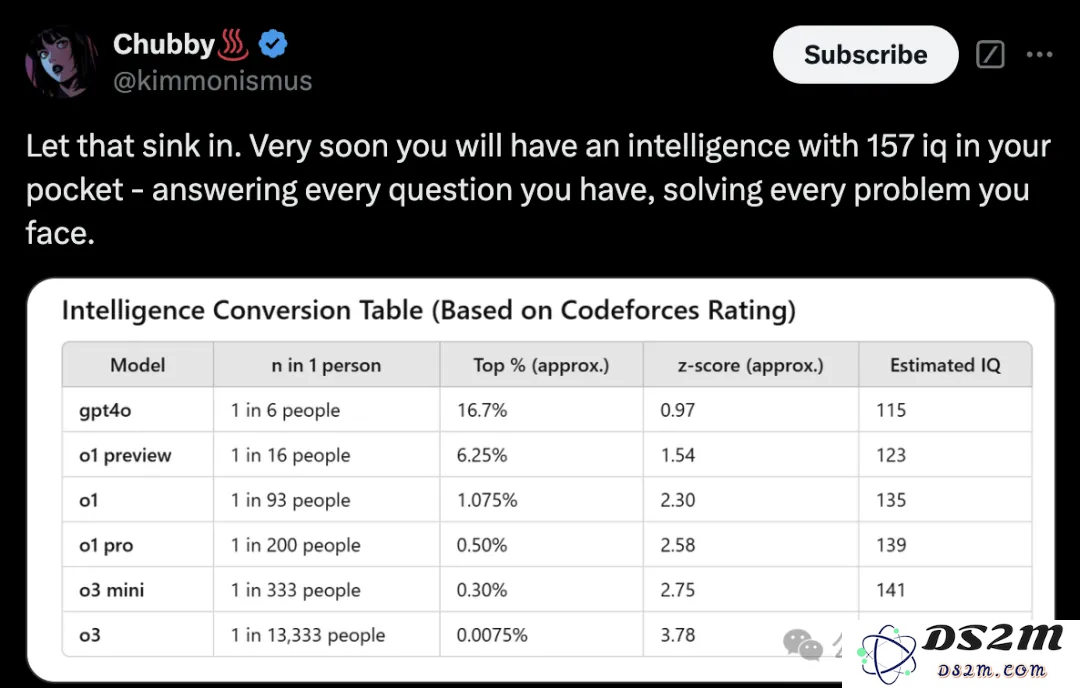Click the Model column header
Image resolution: width=1080 pixels, height=688 pixels.
pos(138,365)
